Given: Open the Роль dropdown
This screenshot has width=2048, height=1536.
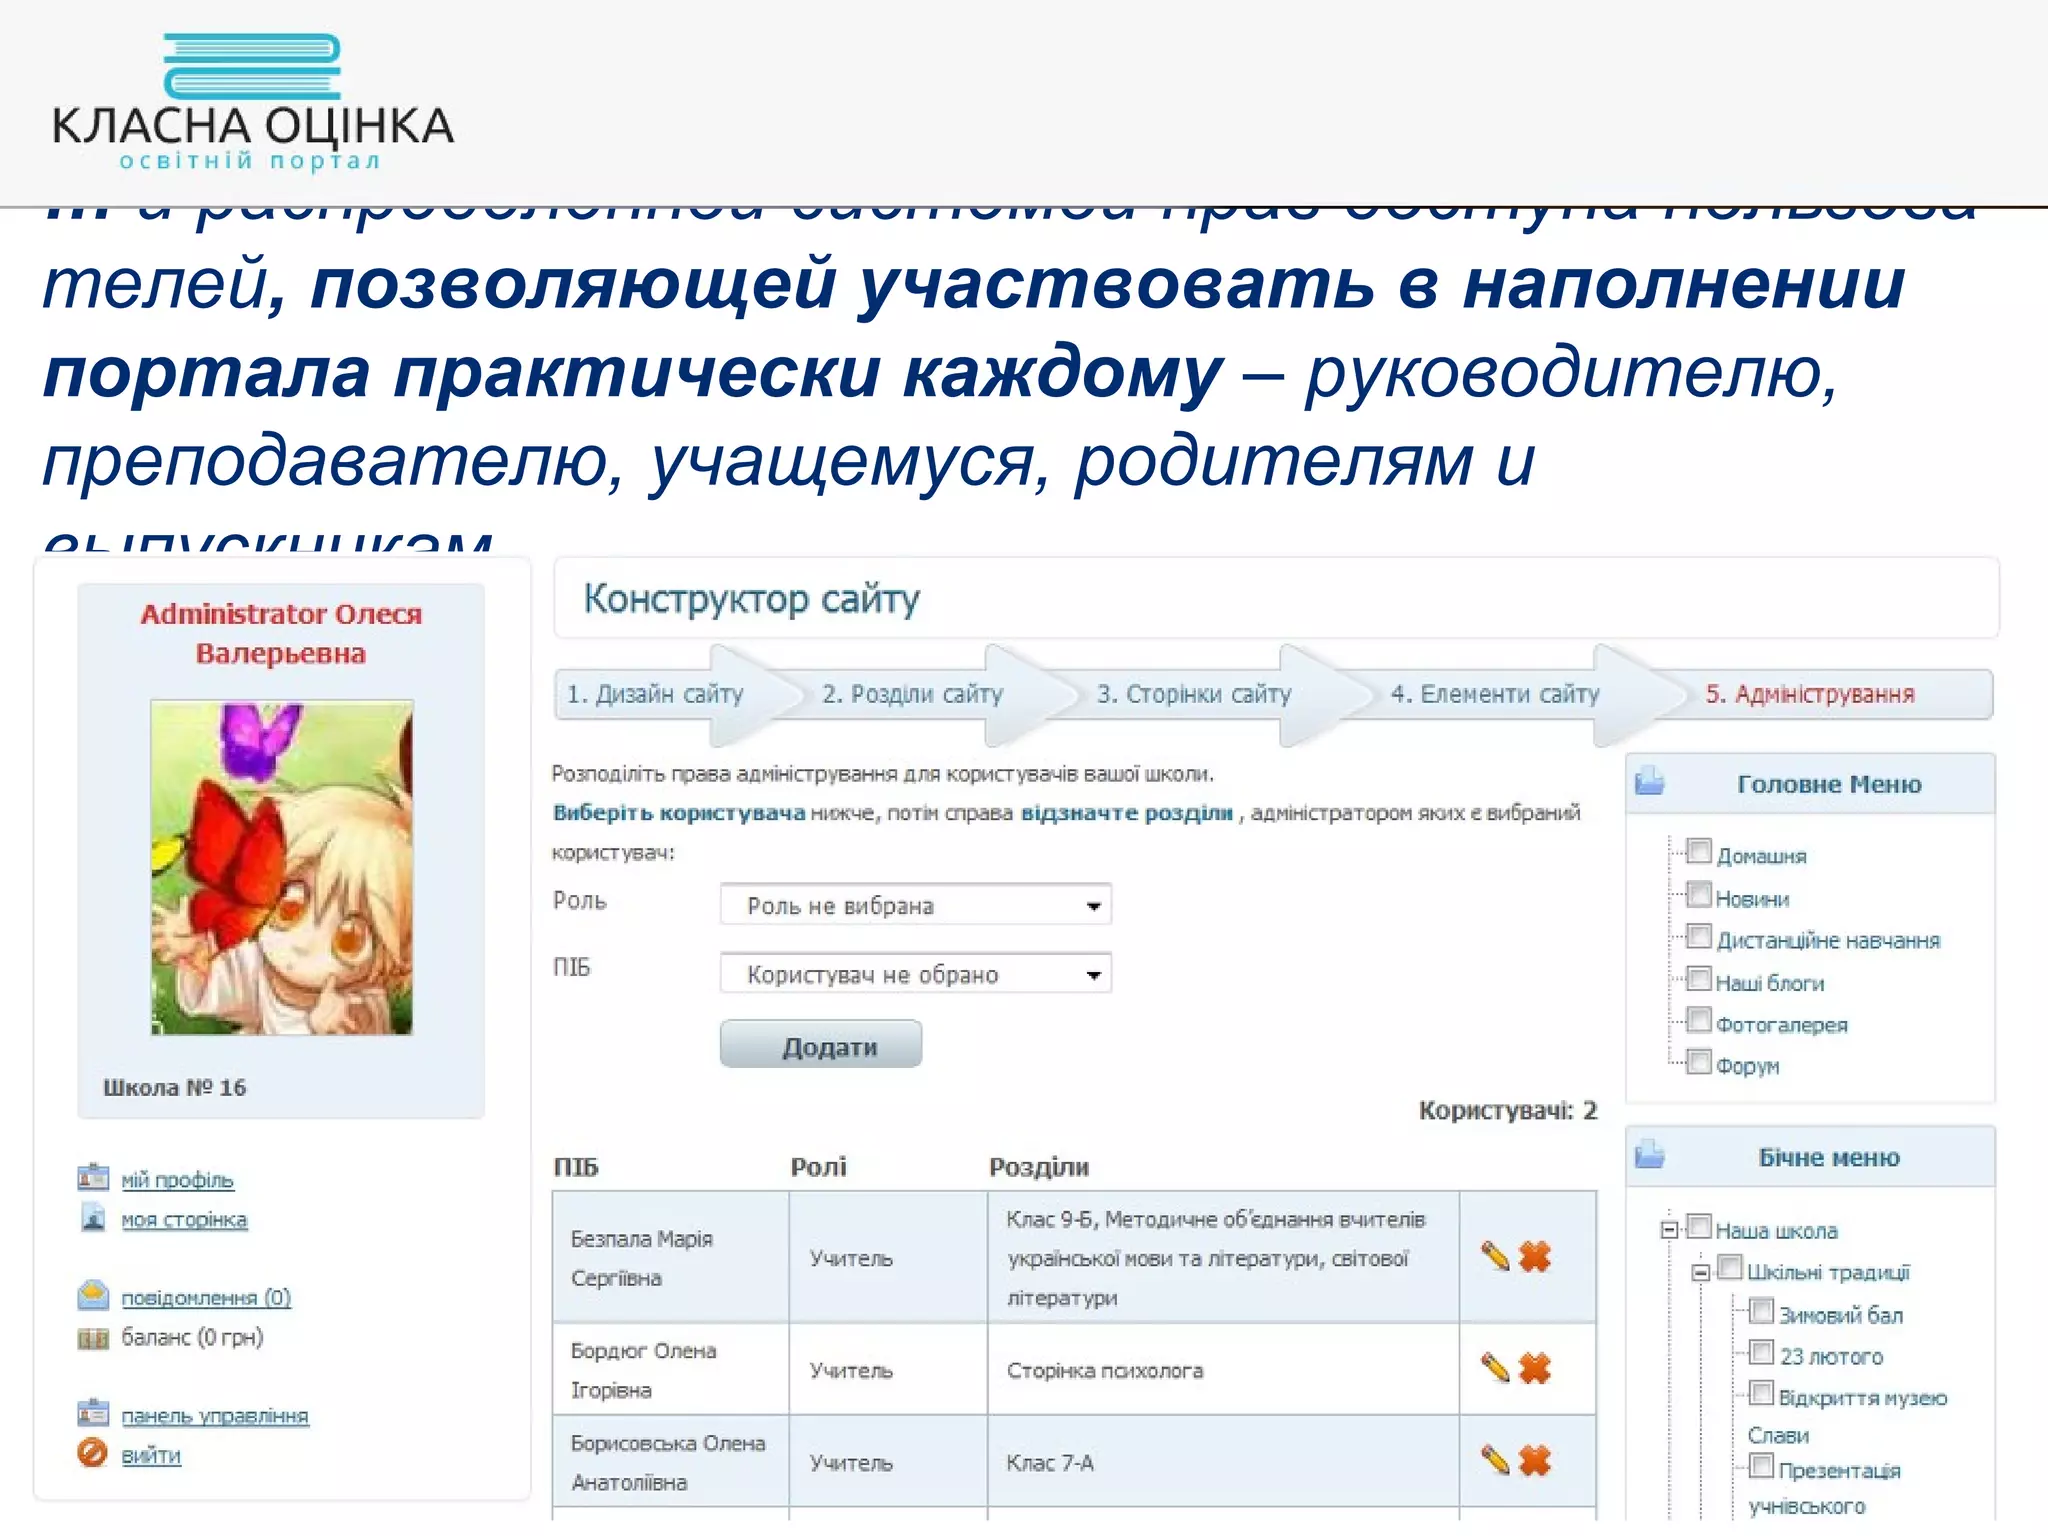Looking at the screenshot, I should (915, 905).
